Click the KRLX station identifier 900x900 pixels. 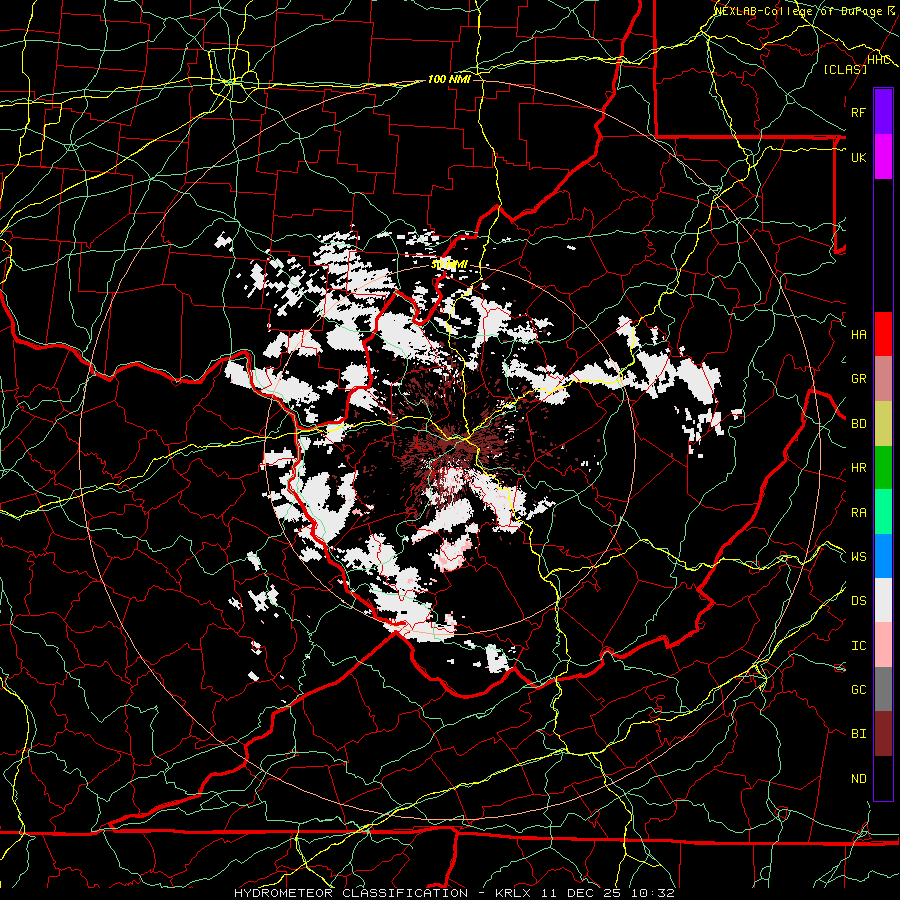pos(513,893)
